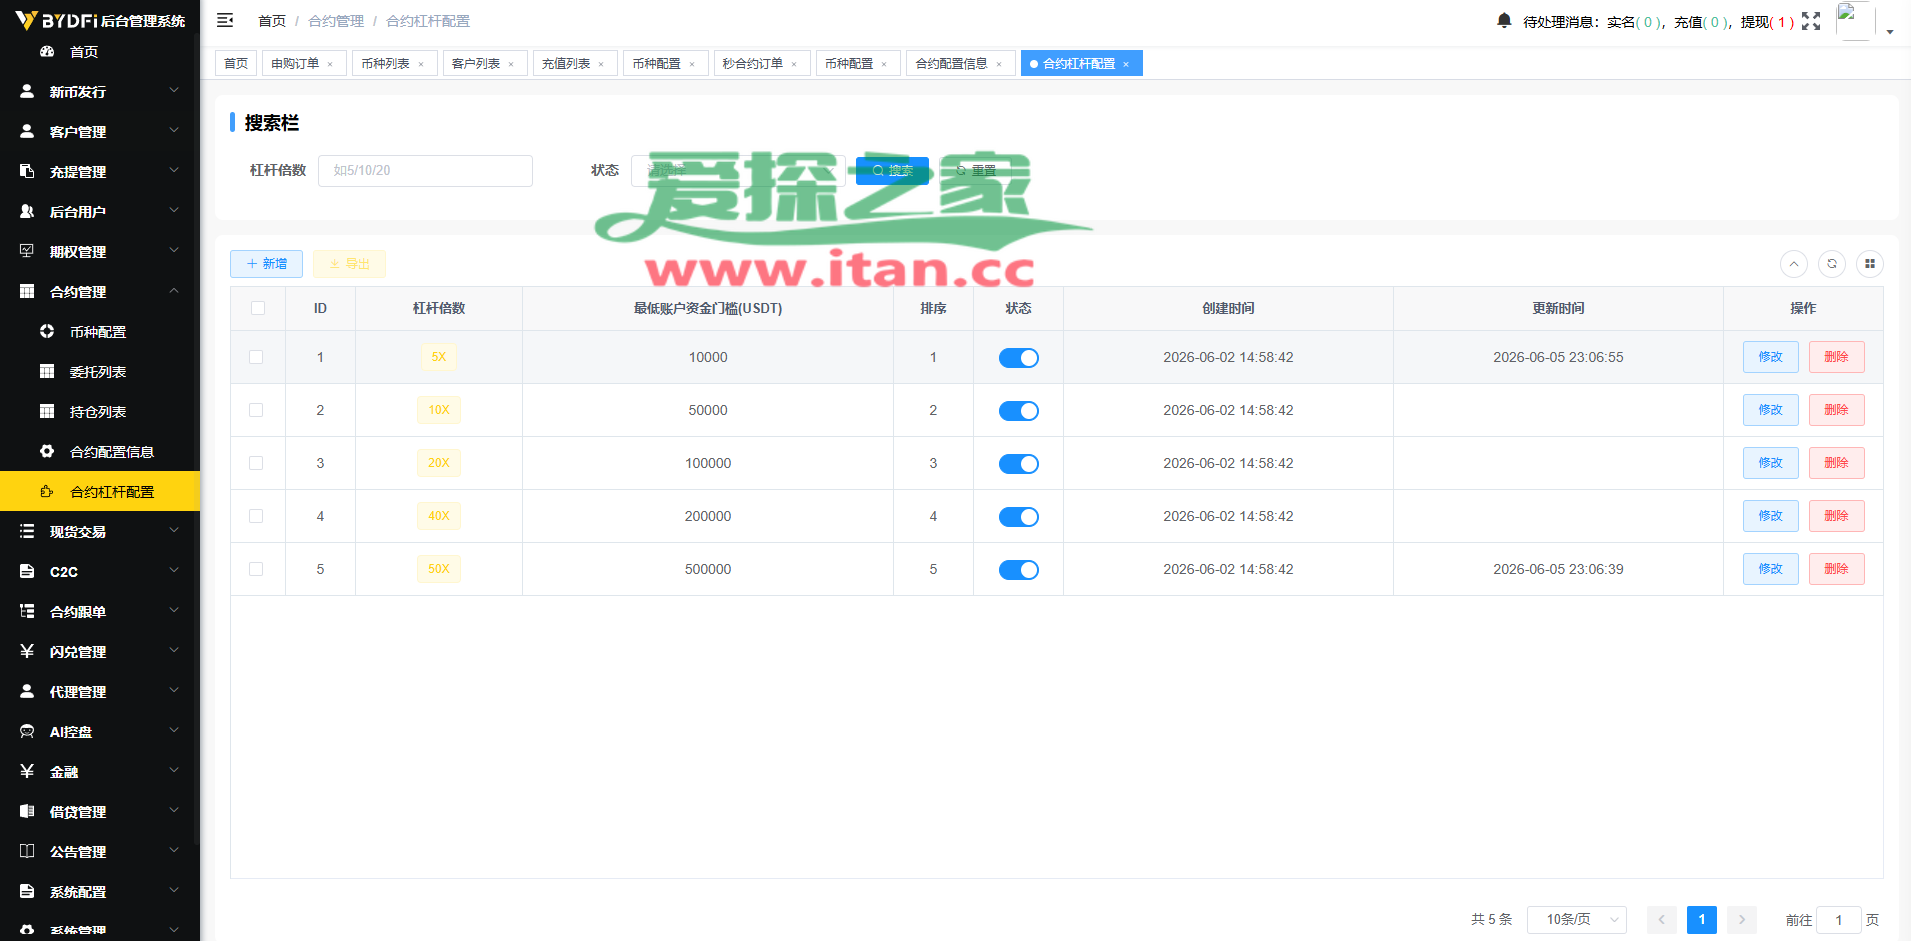
Task: Toggle fullscreen mode icon
Action: [x=1811, y=21]
